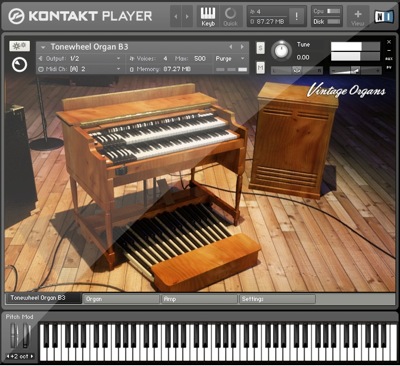Switch to the Organ tab
The height and width of the screenshot is (366, 400).
tap(121, 299)
